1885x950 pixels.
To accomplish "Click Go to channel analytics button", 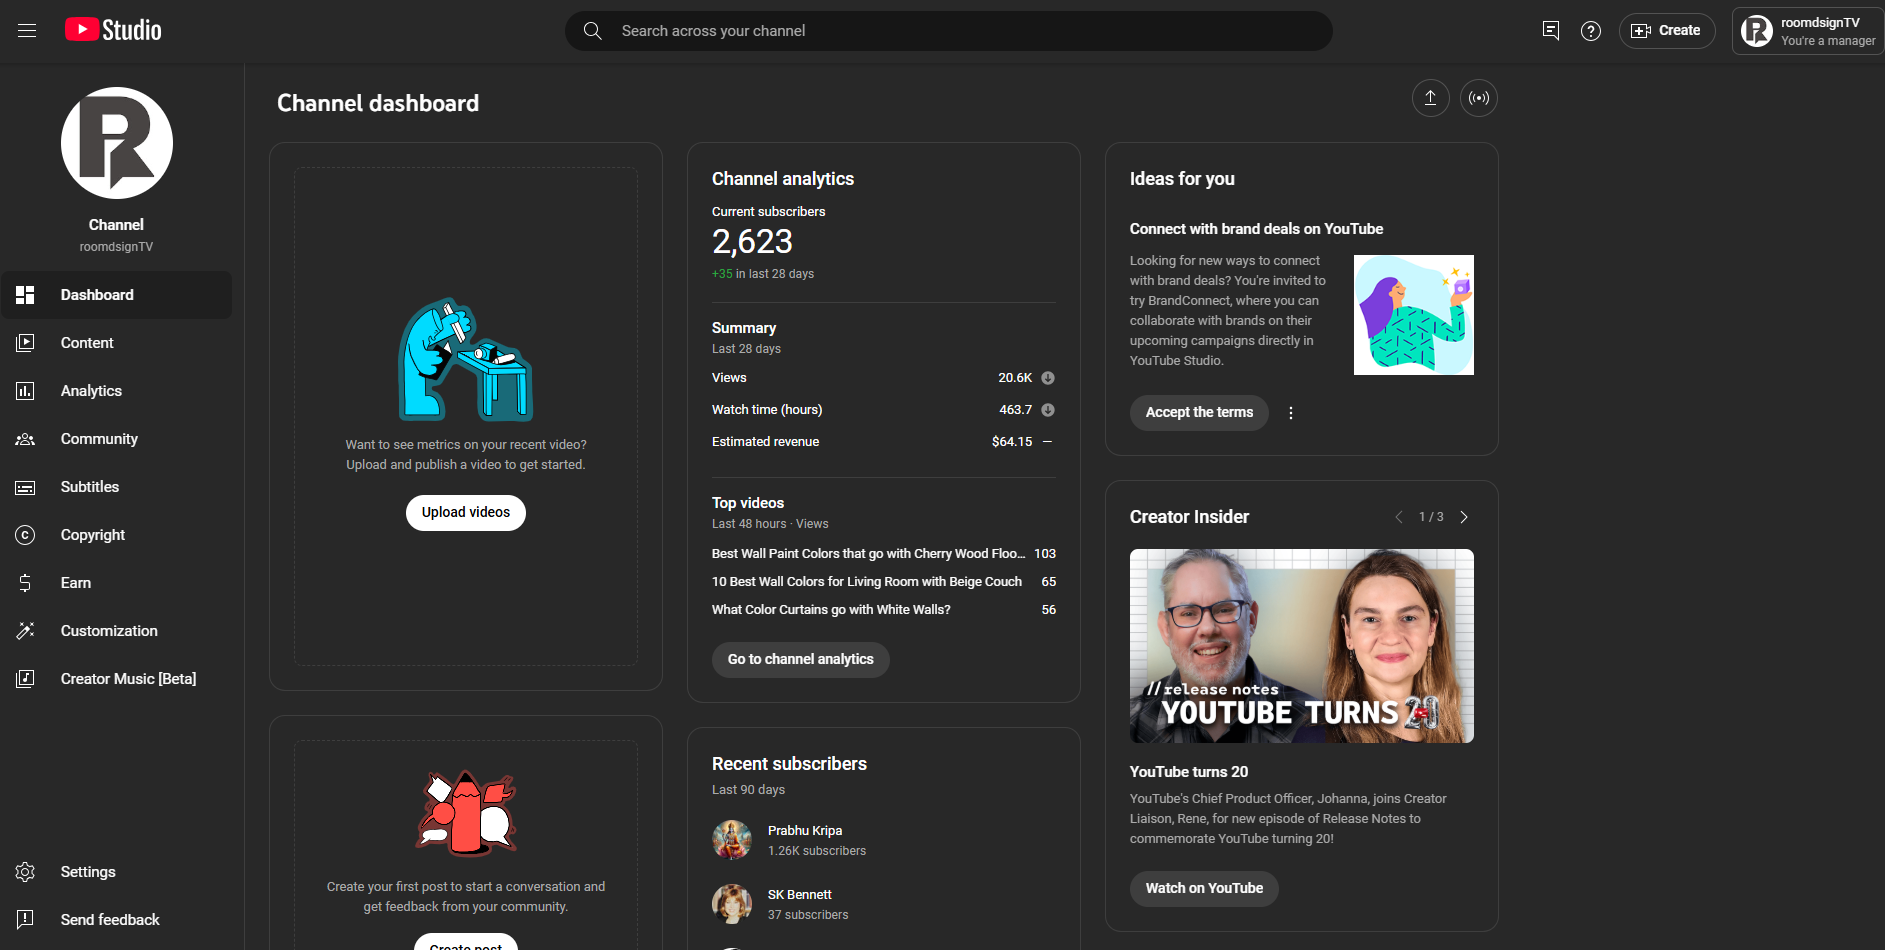I will pyautogui.click(x=801, y=660).
